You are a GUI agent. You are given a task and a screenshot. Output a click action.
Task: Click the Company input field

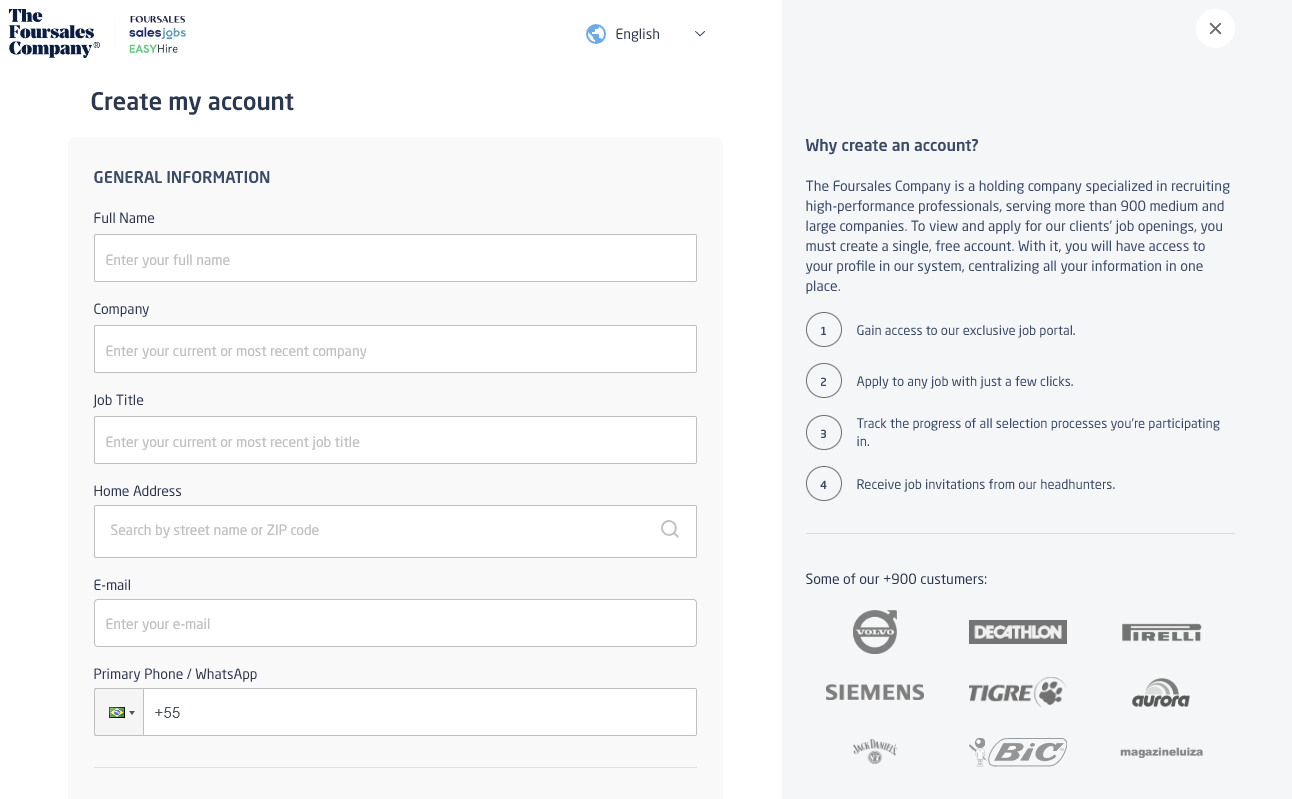tap(395, 350)
